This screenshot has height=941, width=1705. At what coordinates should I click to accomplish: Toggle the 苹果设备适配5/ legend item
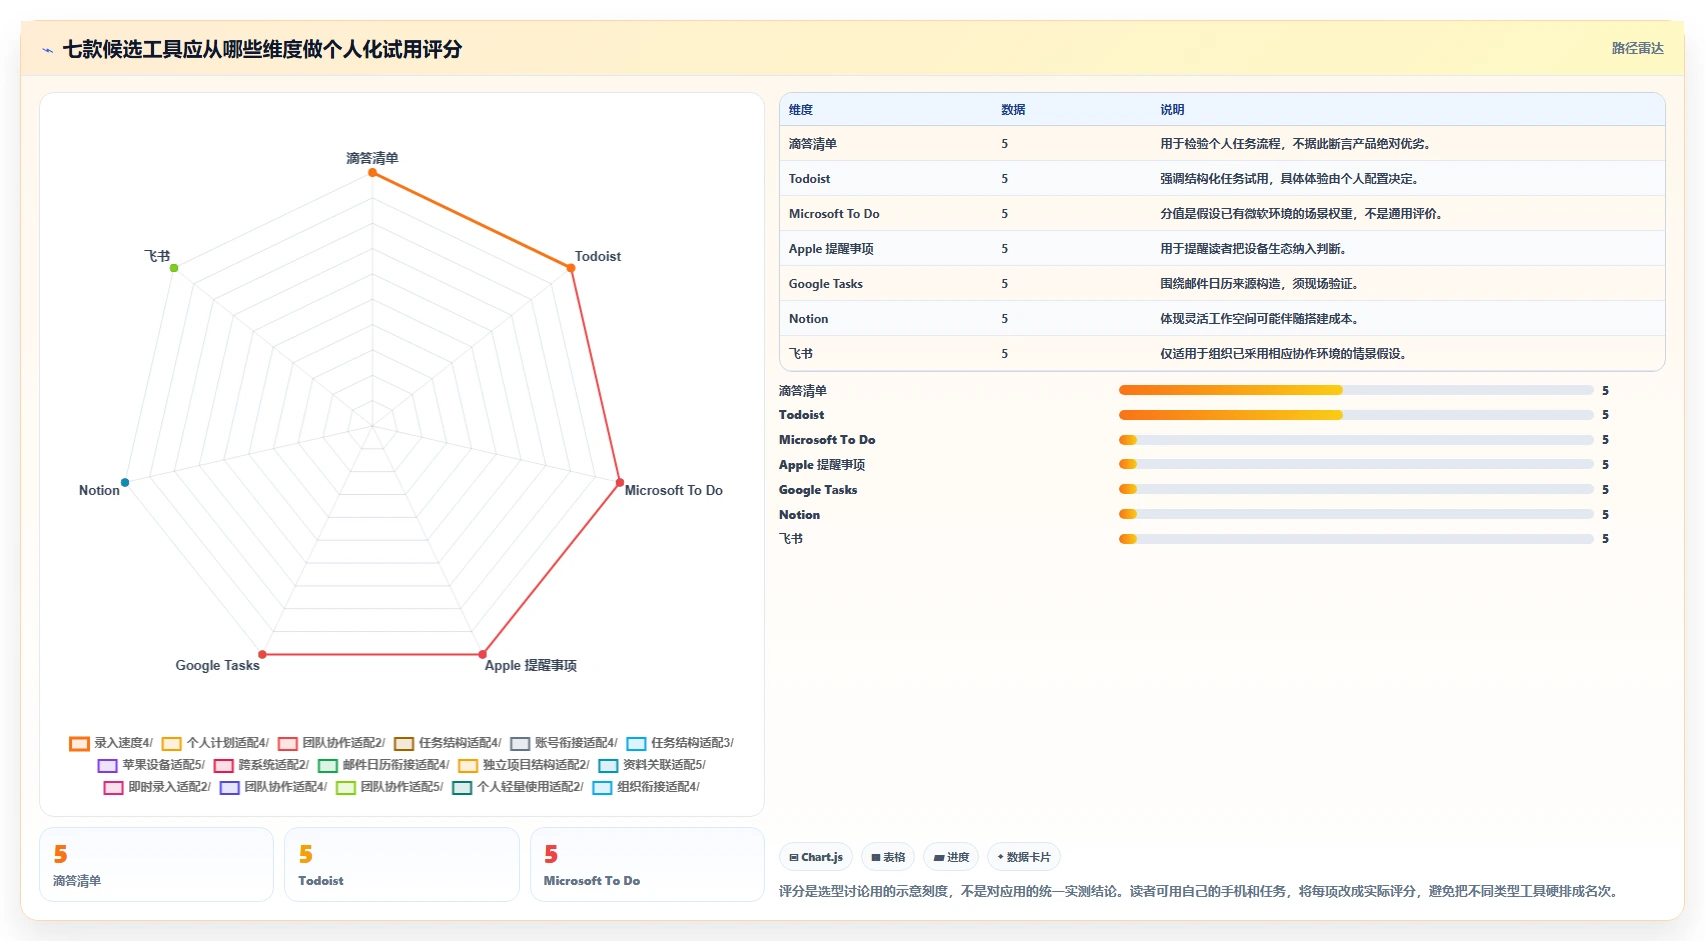[151, 765]
